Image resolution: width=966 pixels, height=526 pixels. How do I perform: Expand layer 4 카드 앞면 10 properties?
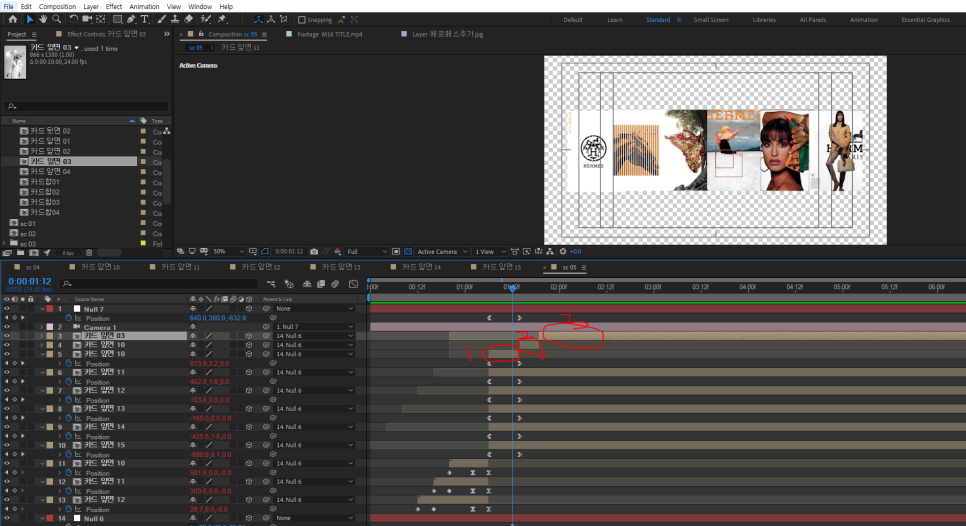42,346
